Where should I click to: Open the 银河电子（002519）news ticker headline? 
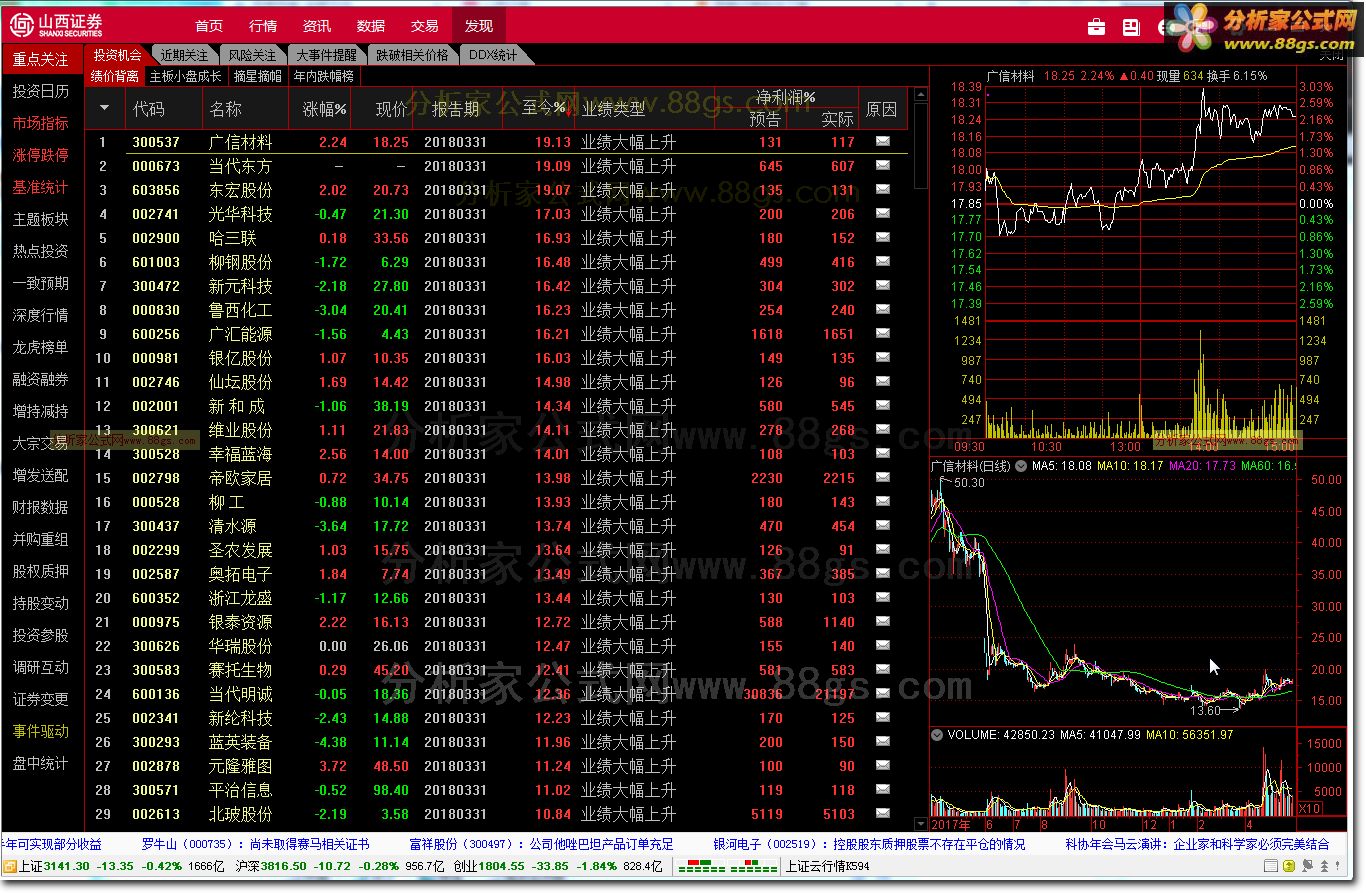click(x=869, y=845)
